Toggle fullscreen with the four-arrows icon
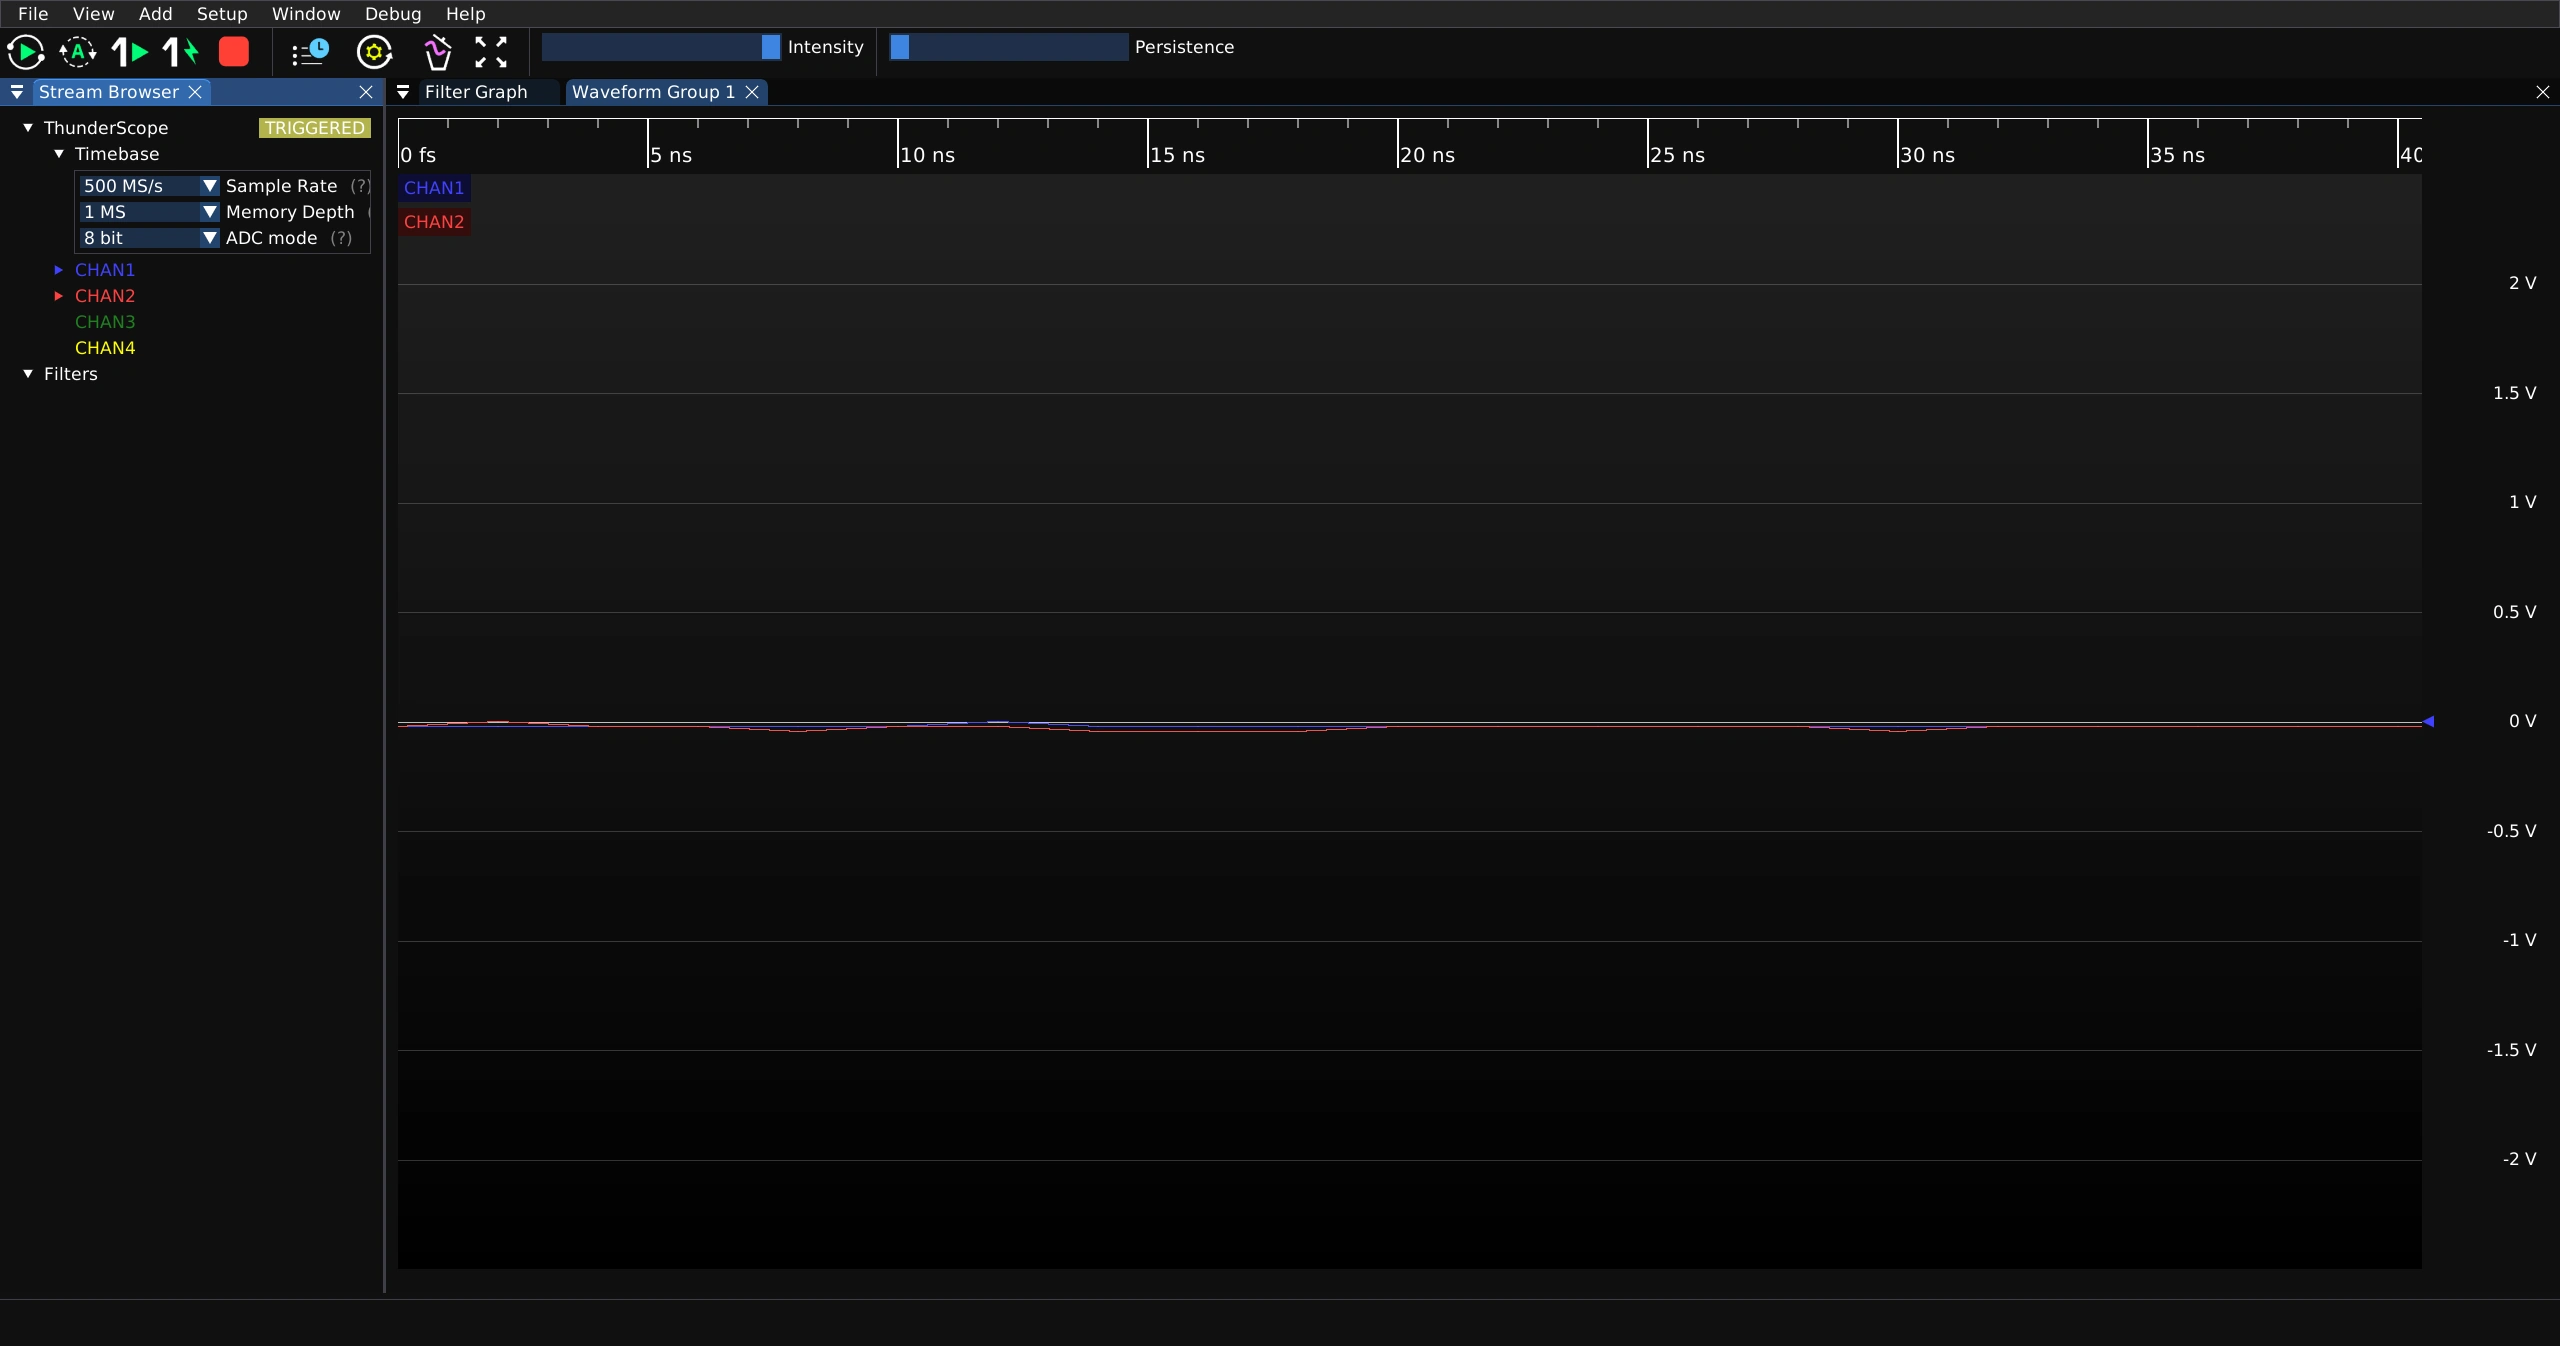 point(491,52)
